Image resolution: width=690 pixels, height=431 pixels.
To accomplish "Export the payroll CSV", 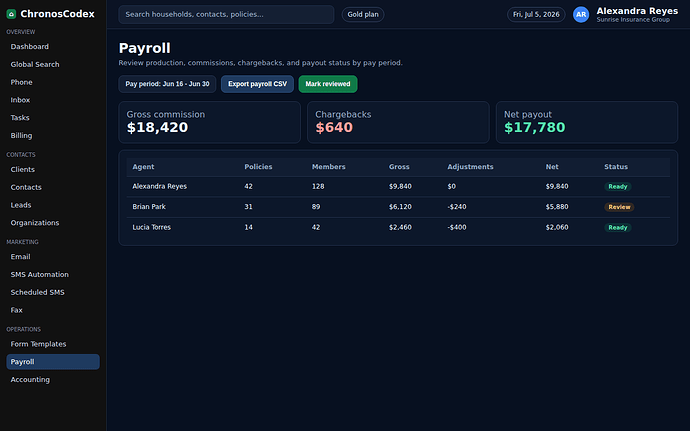I will coord(257,84).
